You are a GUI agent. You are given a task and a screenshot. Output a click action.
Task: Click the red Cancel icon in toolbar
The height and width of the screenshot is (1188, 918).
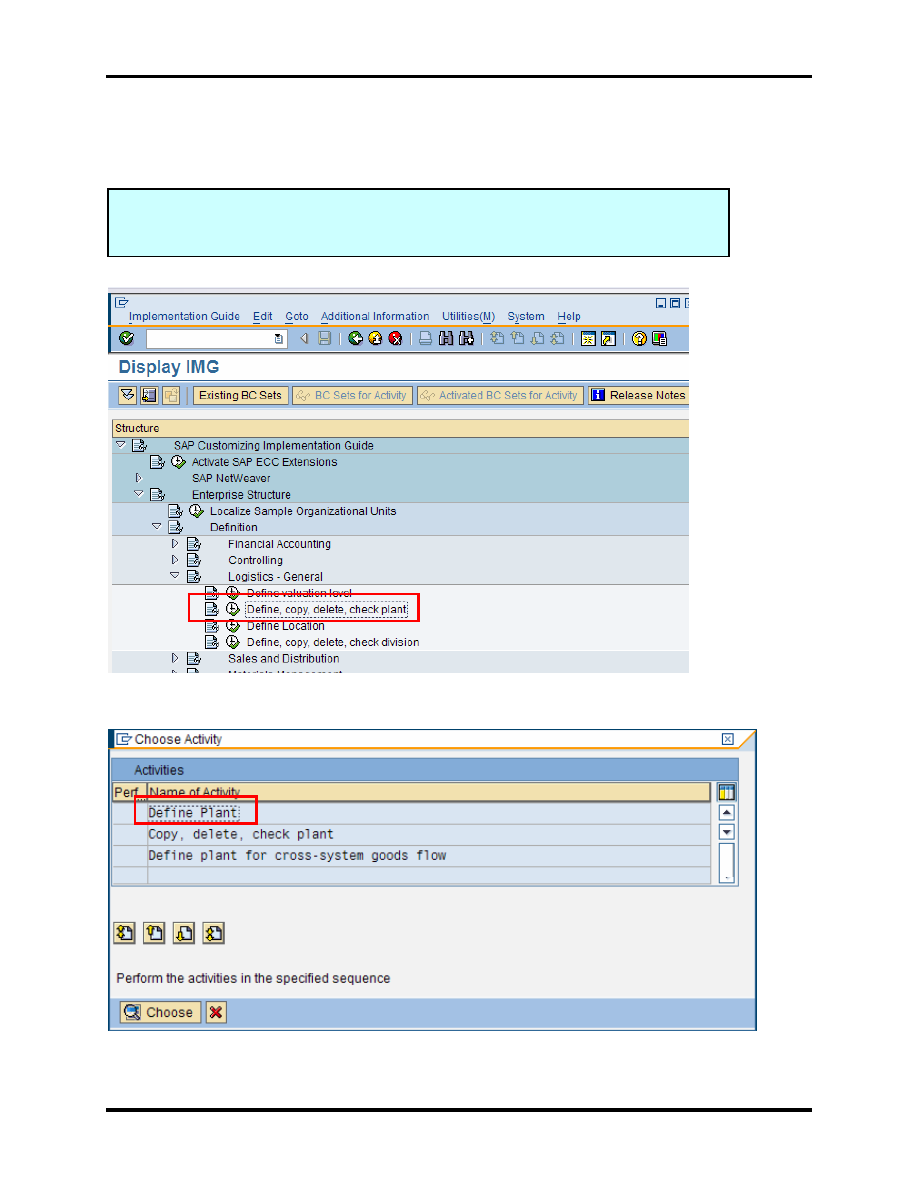395,339
